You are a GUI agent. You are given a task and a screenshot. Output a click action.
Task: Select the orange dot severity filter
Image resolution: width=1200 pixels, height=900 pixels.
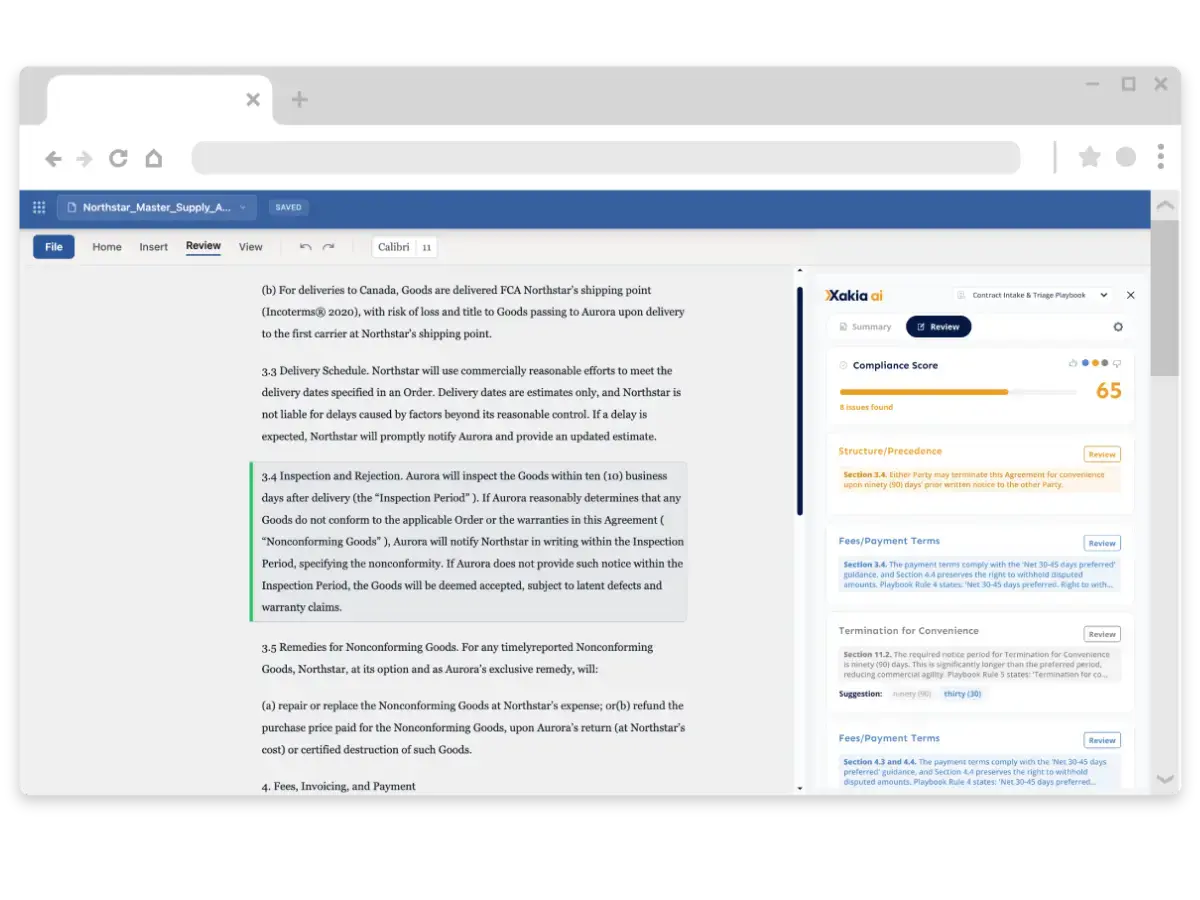pyautogui.click(x=1095, y=363)
